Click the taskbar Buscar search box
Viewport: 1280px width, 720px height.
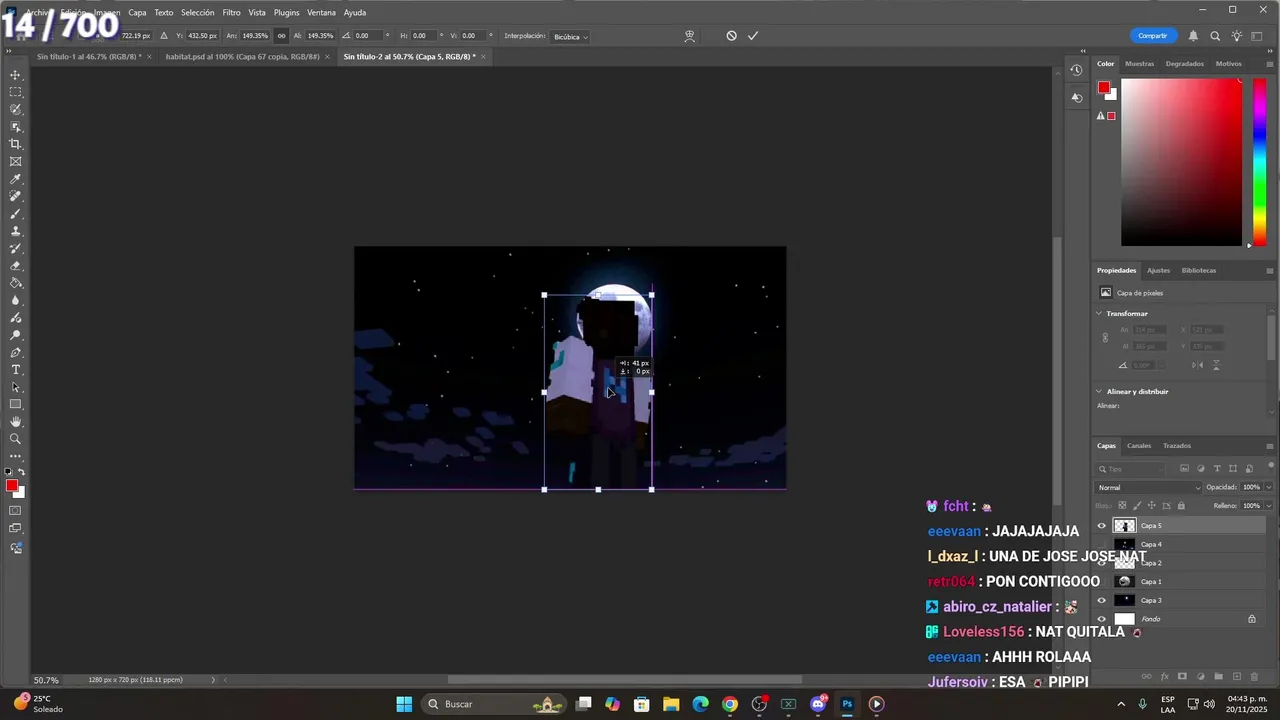(492, 704)
